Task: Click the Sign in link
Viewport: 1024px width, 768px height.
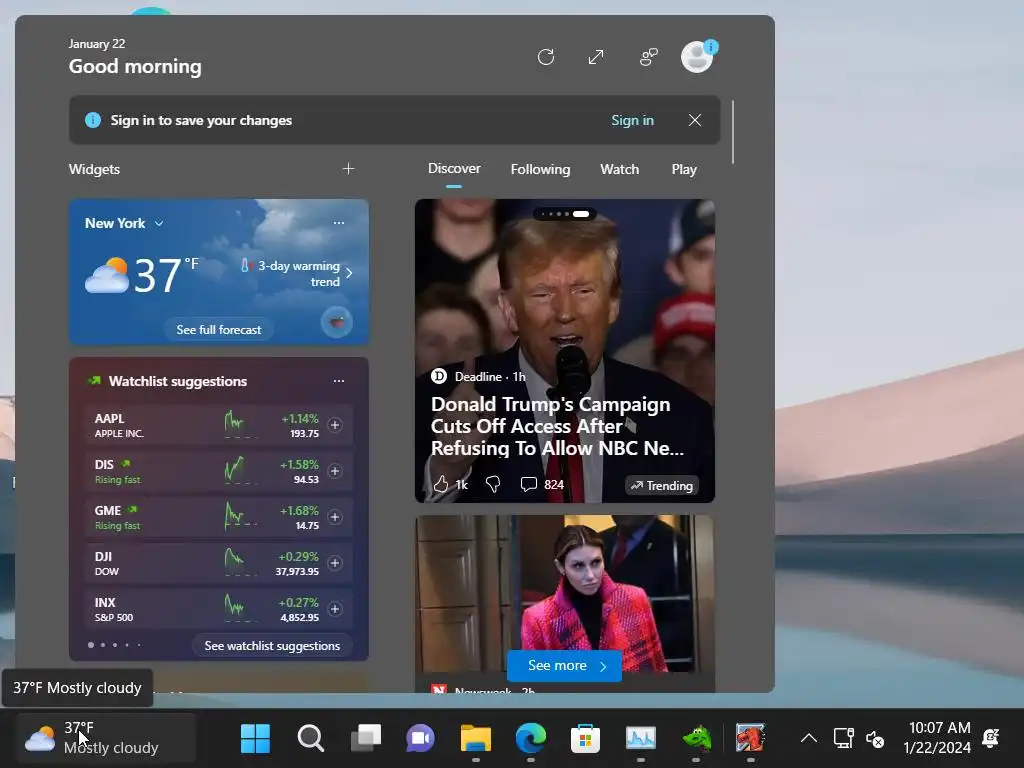Action: coord(632,120)
